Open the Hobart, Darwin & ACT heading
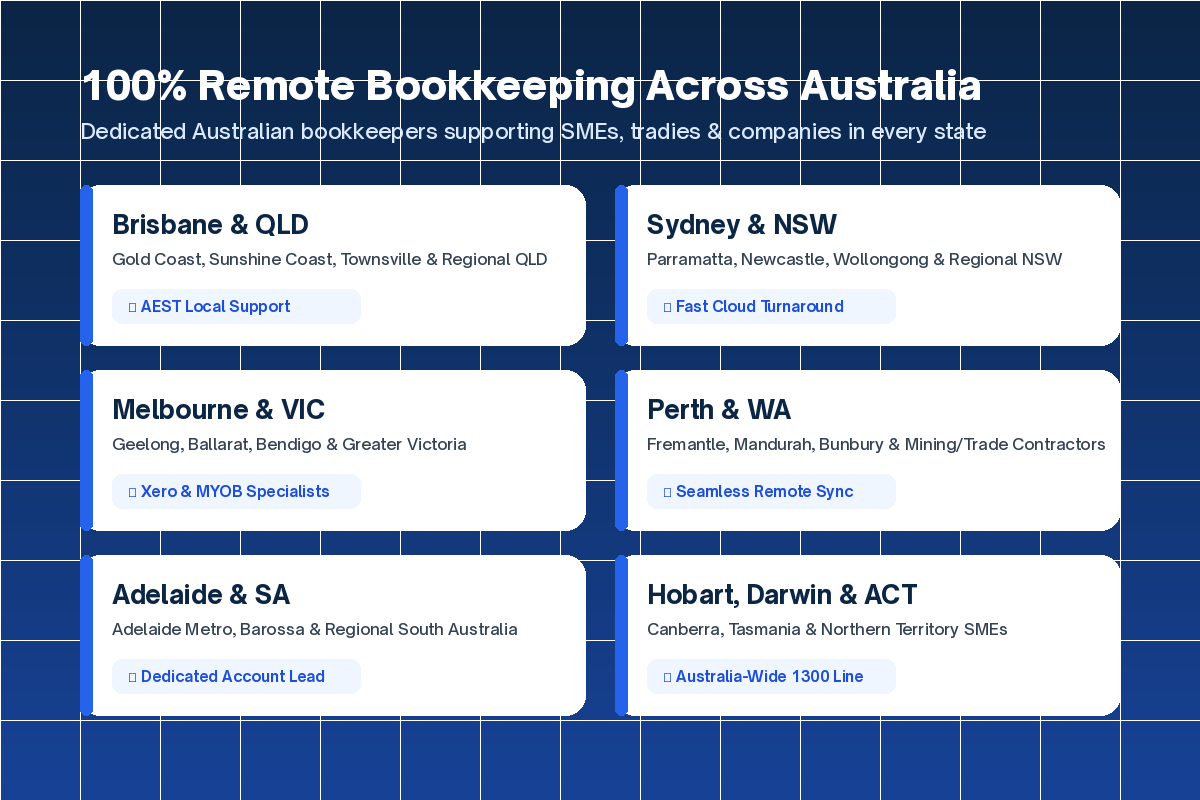Image resolution: width=1200 pixels, height=800 pixels. point(782,594)
